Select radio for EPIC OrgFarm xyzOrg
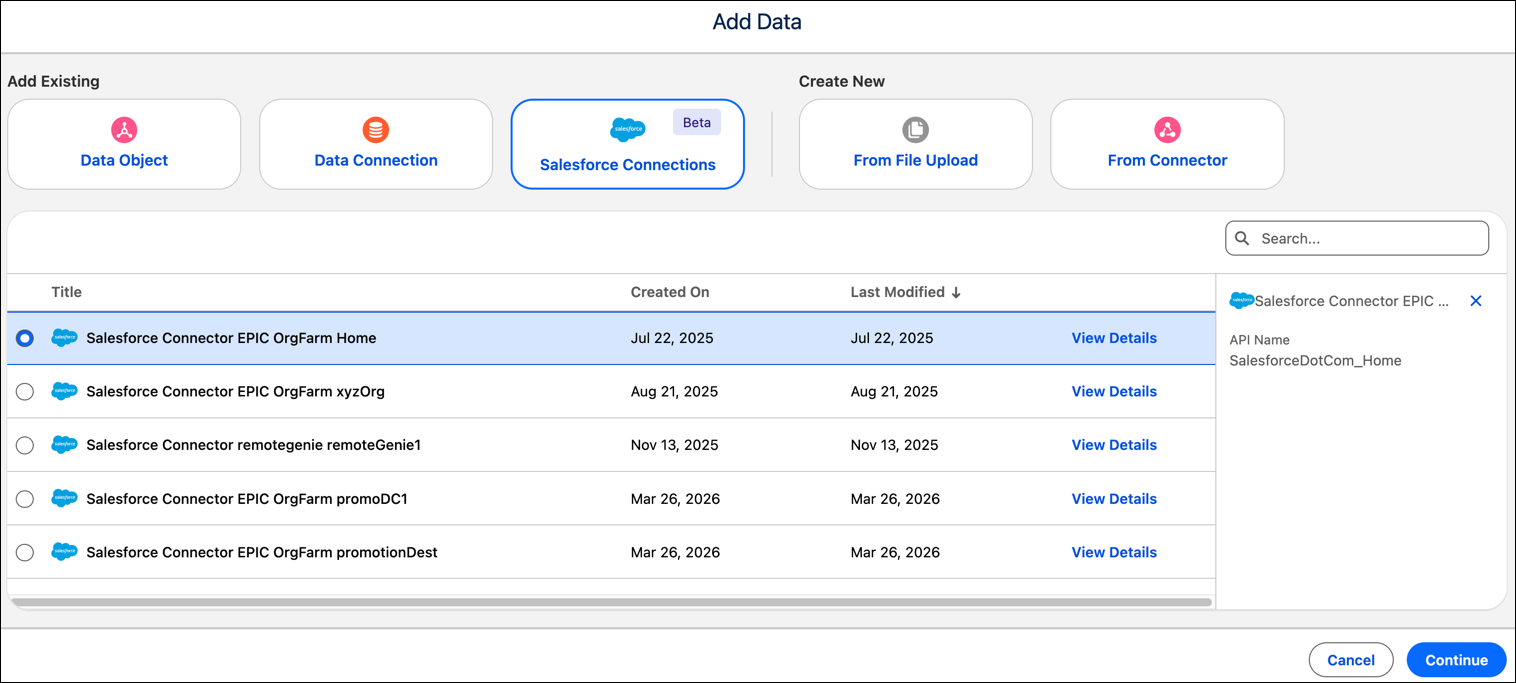Viewport: 1516px width, 683px height. [x=25, y=392]
